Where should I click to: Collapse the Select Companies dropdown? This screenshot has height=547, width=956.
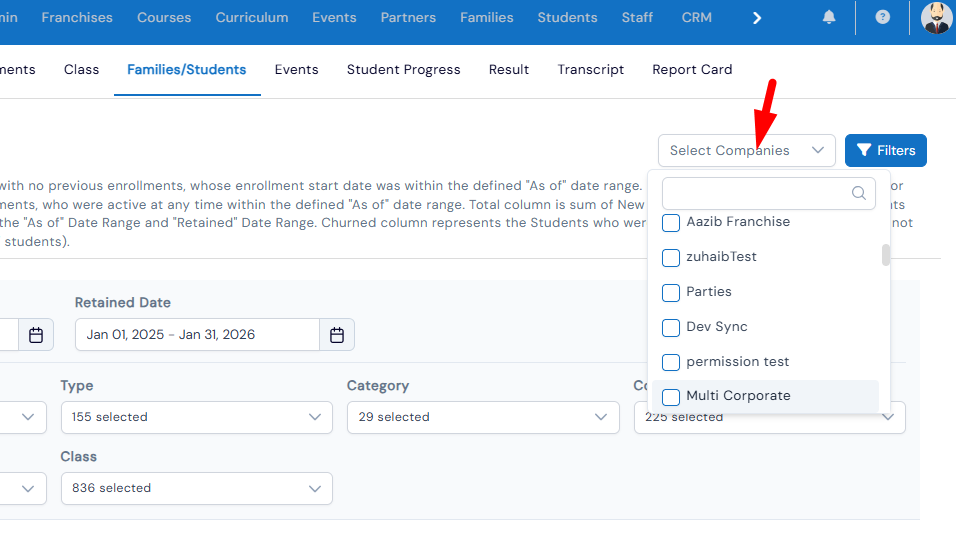pos(746,151)
